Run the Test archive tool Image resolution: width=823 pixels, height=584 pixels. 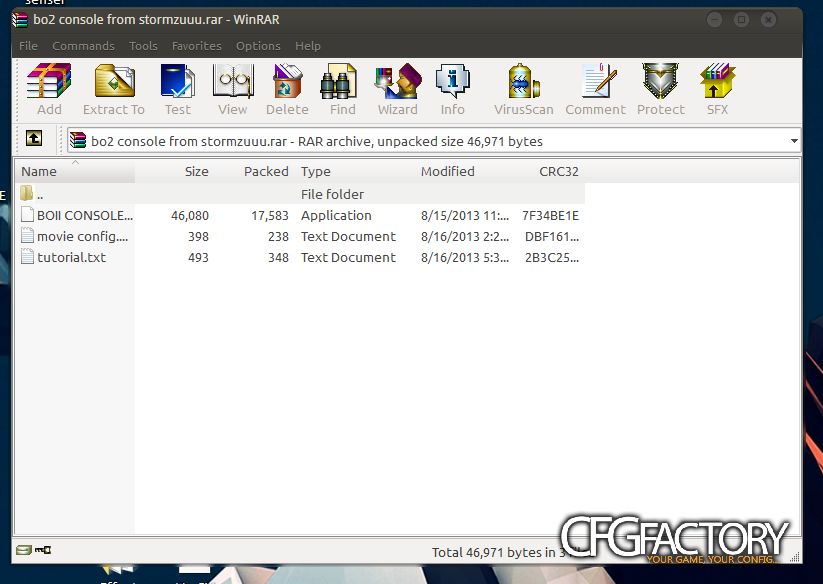[x=177, y=81]
